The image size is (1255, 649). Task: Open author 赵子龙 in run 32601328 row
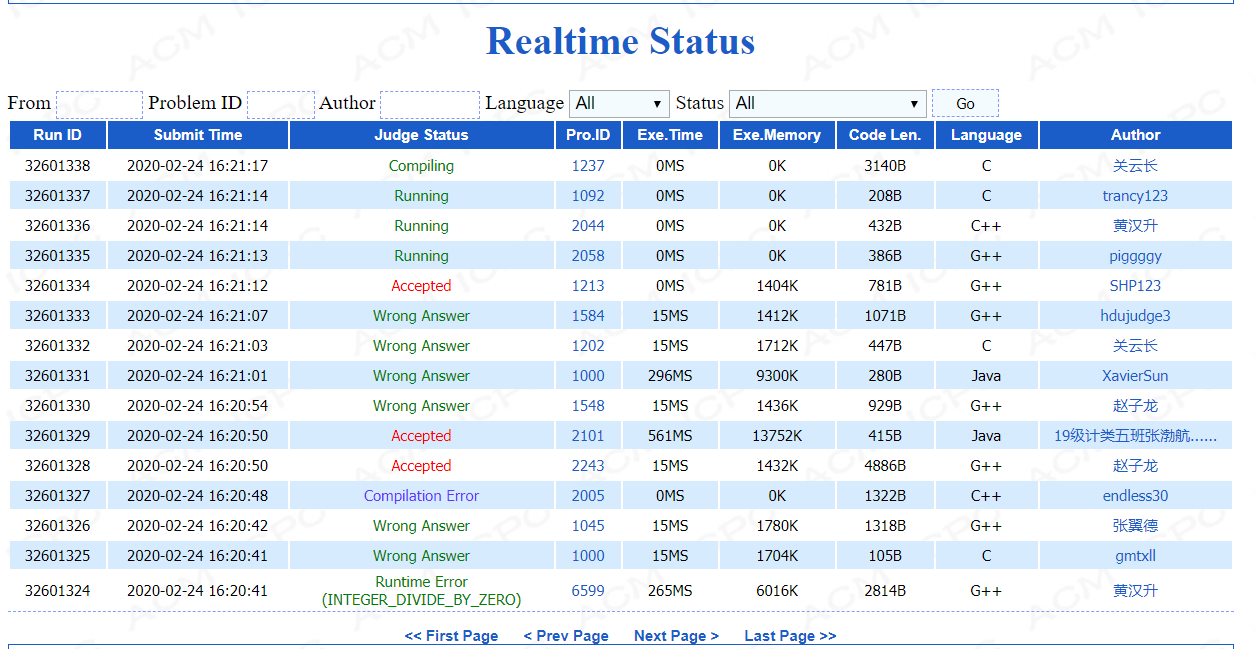point(1135,466)
